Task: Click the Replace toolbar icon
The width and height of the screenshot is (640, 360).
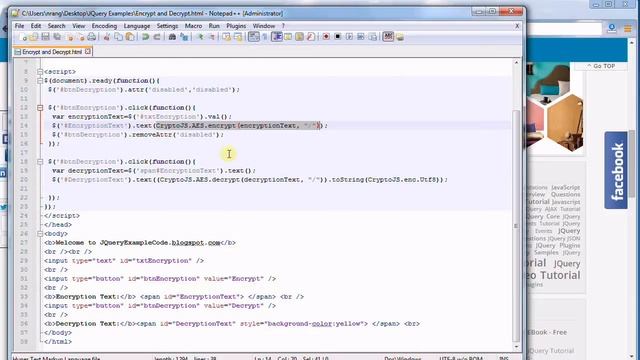Action: (x=184, y=37)
